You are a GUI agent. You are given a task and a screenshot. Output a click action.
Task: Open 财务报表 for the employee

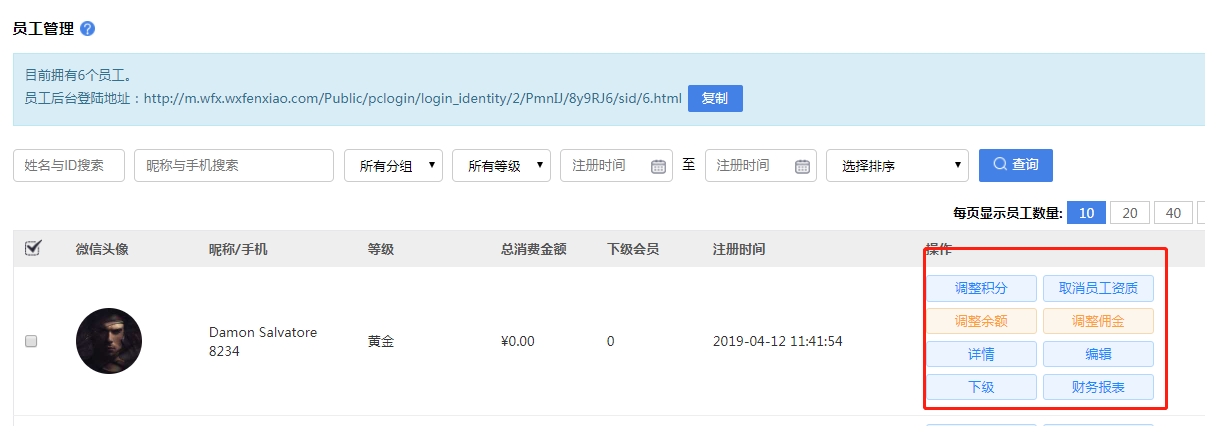1098,387
